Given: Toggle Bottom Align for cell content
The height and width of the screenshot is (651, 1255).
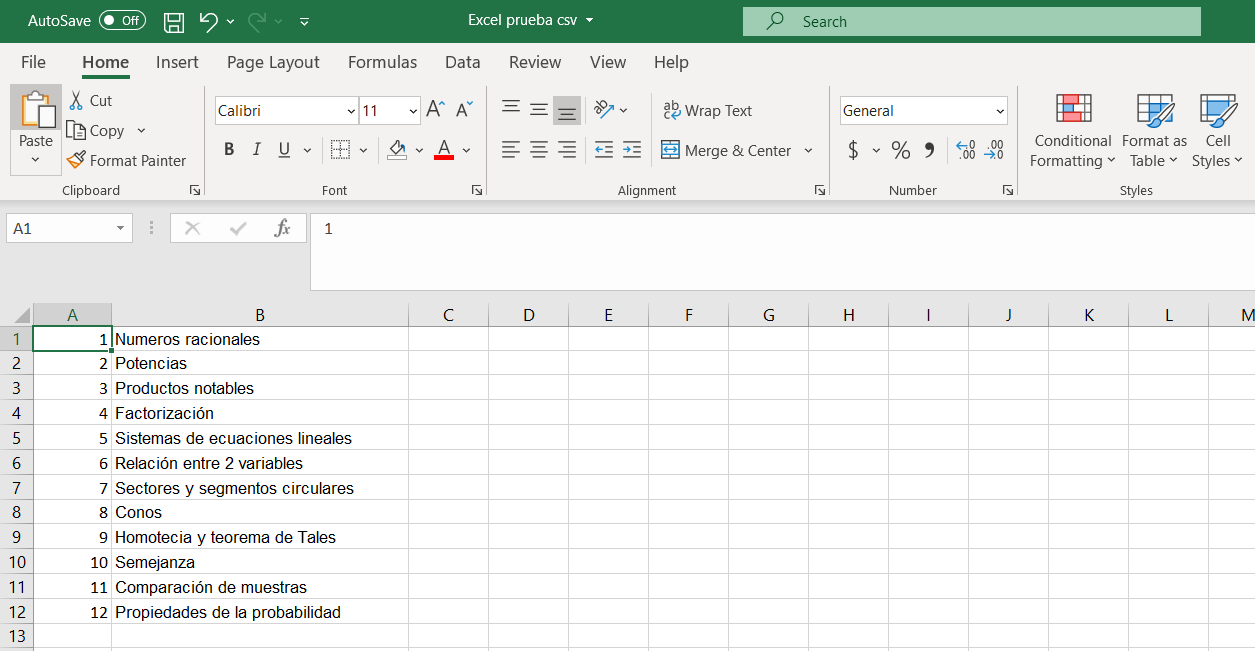Looking at the screenshot, I should pyautogui.click(x=567, y=110).
